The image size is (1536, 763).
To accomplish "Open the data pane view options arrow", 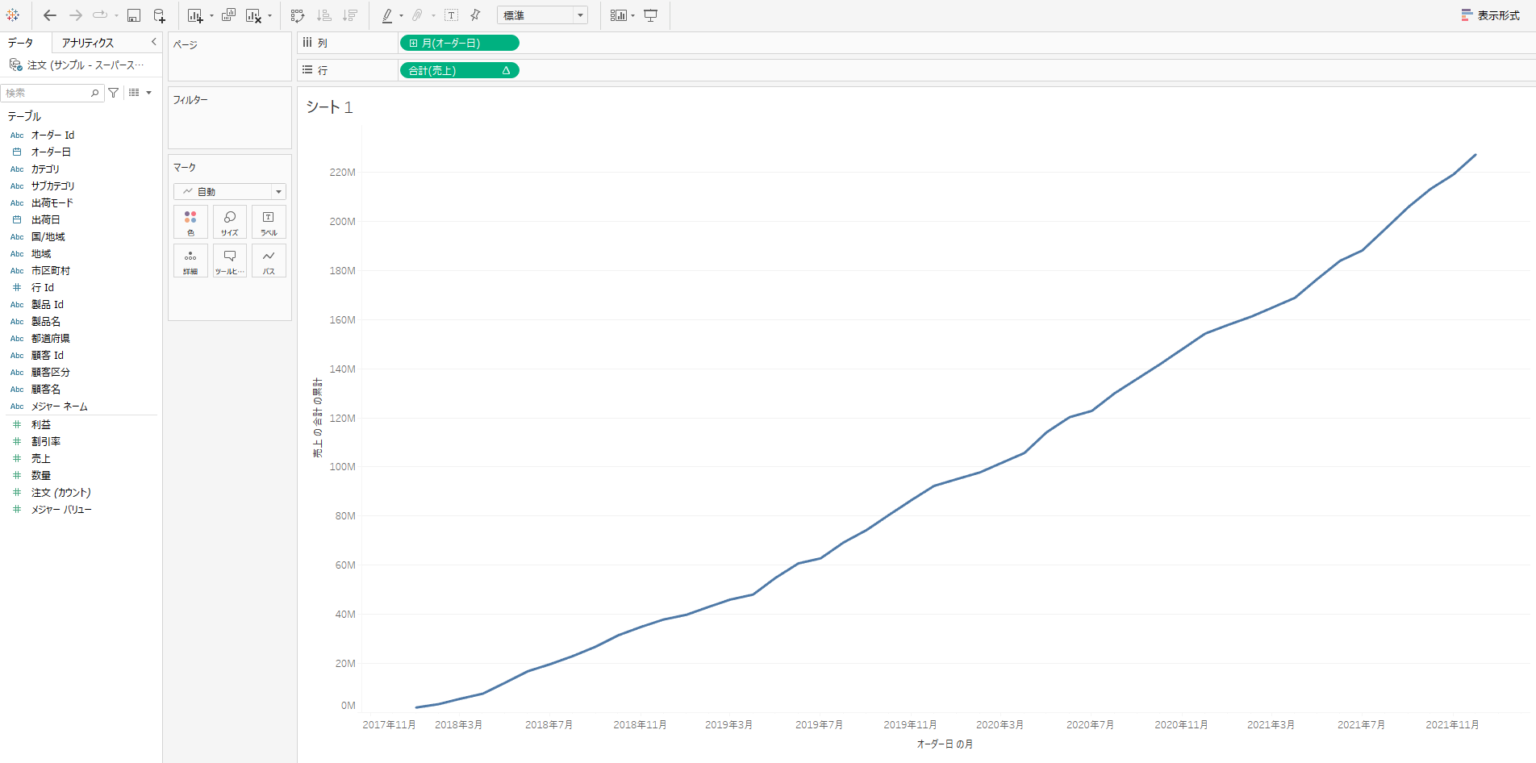I will coord(146,92).
